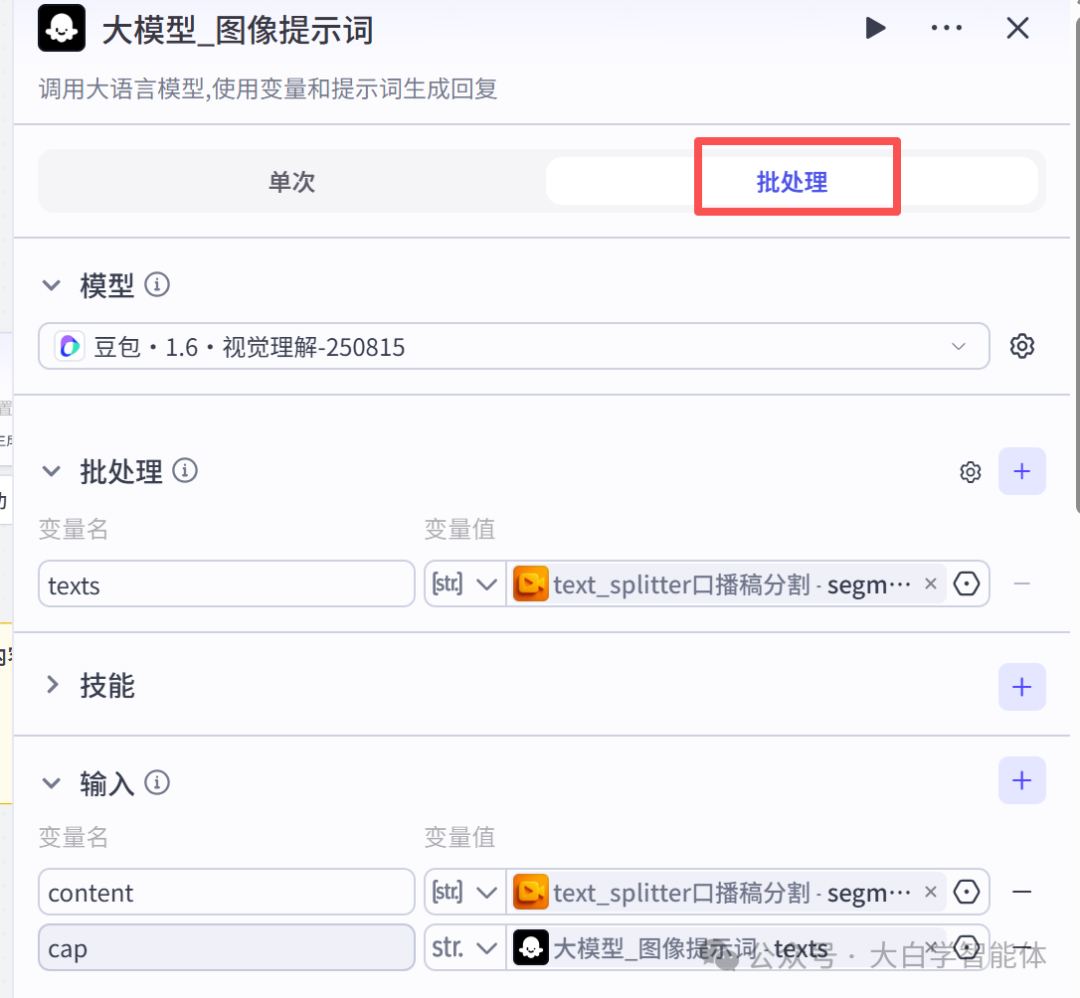Open model settings gear next to dropdown
Image resolution: width=1080 pixels, height=998 pixels.
tap(1021, 346)
